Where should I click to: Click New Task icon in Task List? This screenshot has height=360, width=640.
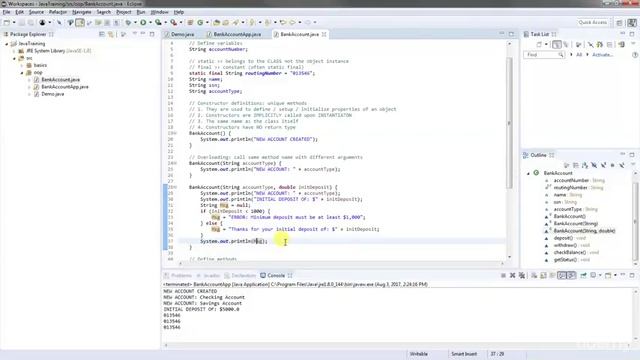pos(539,44)
